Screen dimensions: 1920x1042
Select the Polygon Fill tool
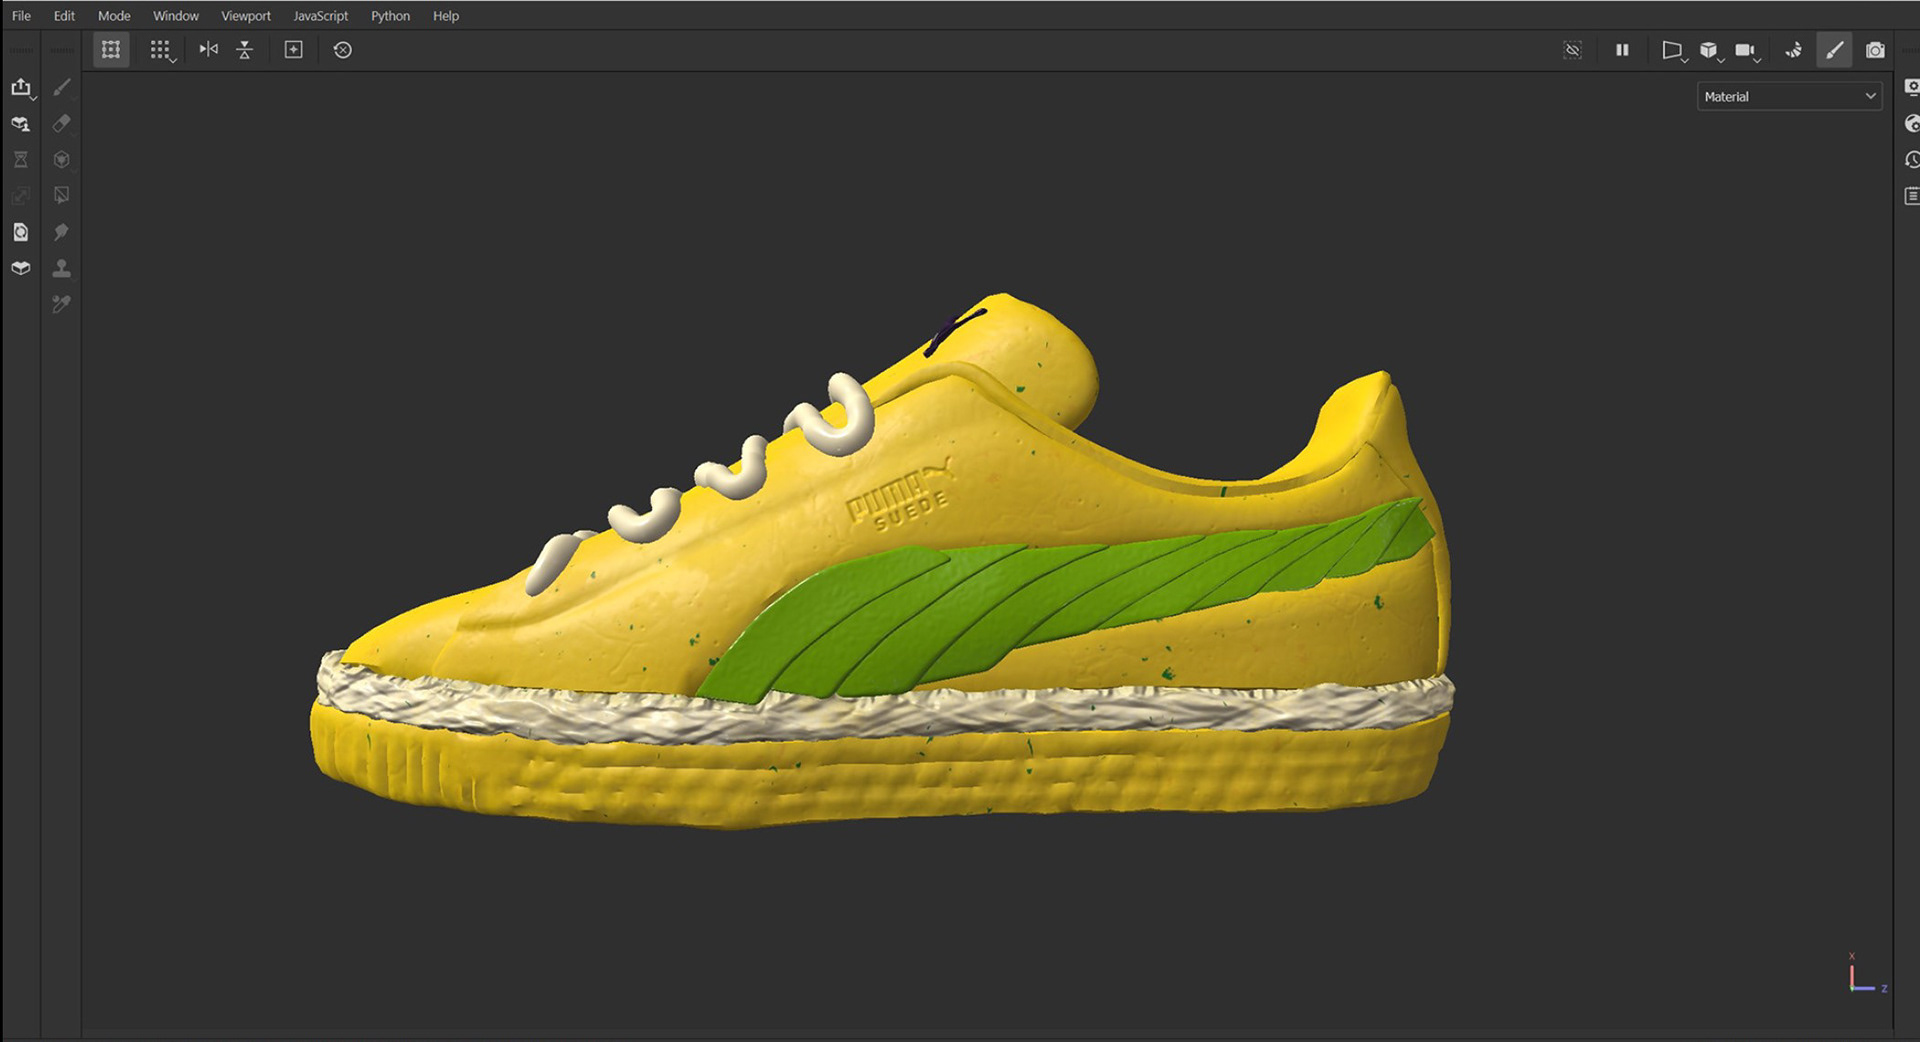click(x=62, y=196)
